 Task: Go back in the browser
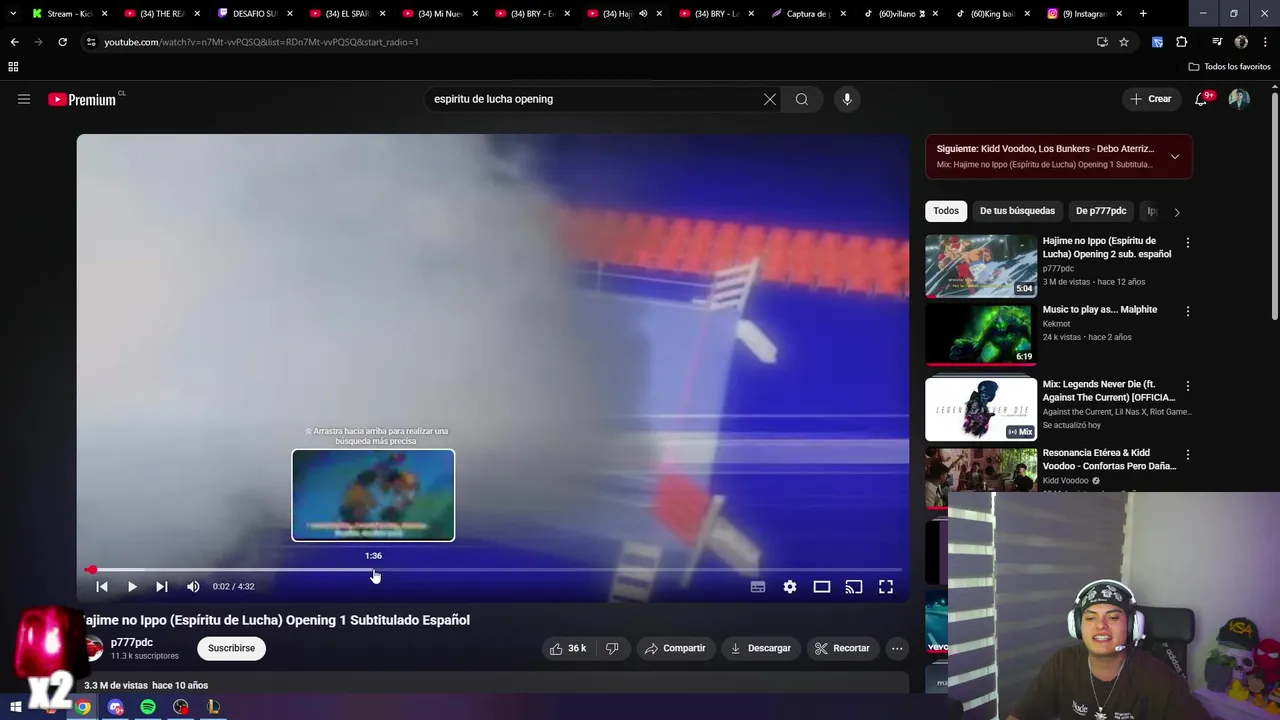14,42
